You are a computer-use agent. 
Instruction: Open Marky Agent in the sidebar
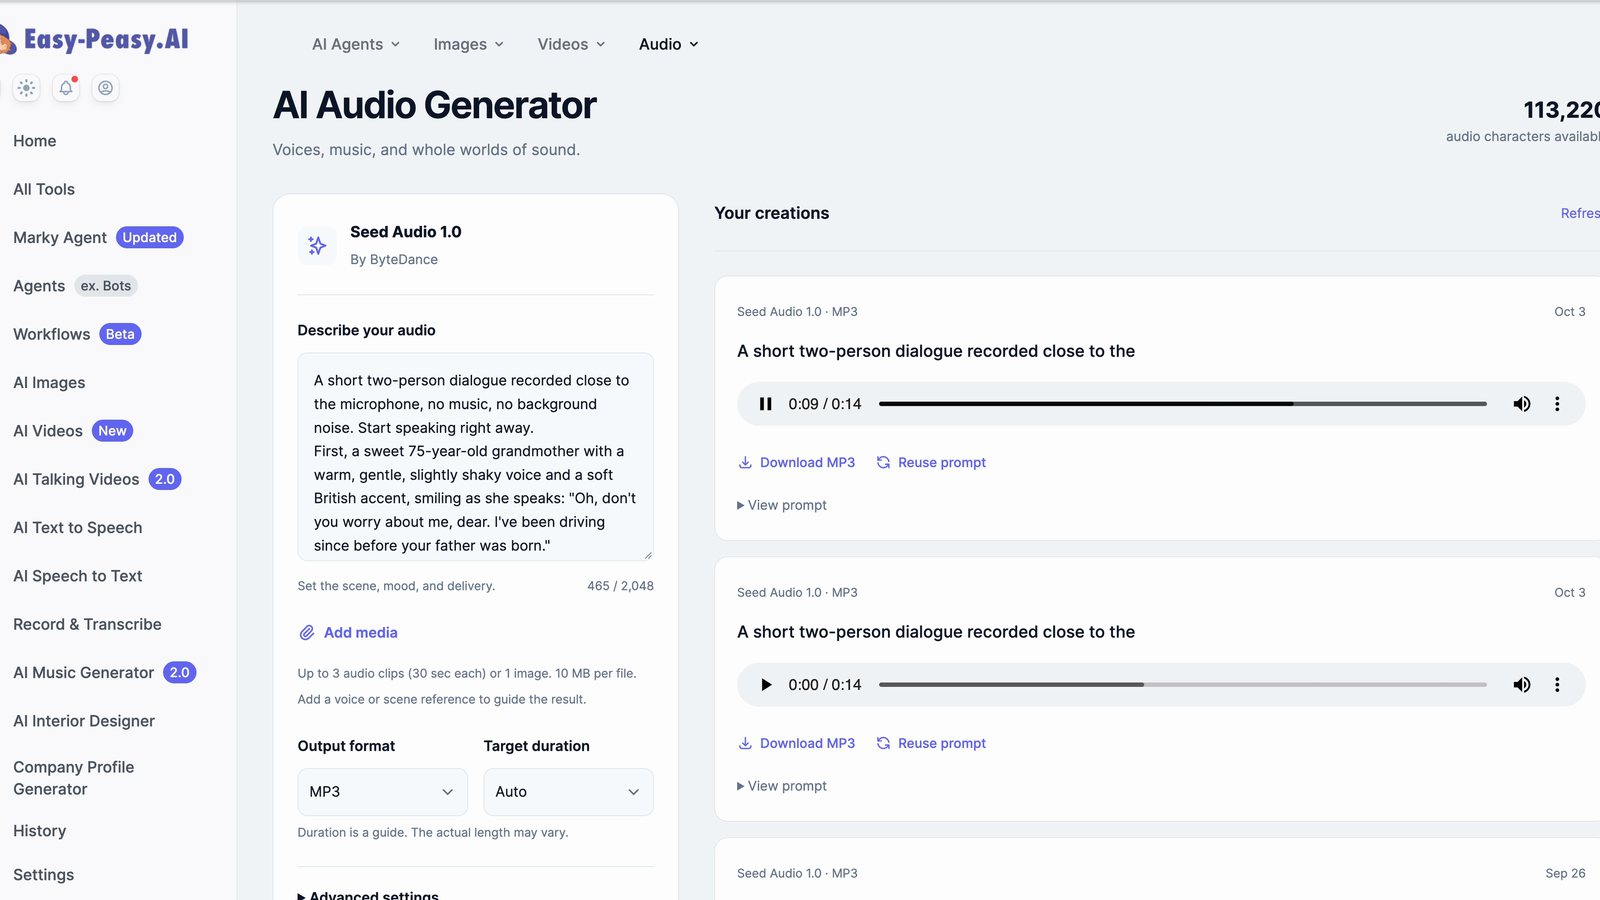(x=98, y=237)
